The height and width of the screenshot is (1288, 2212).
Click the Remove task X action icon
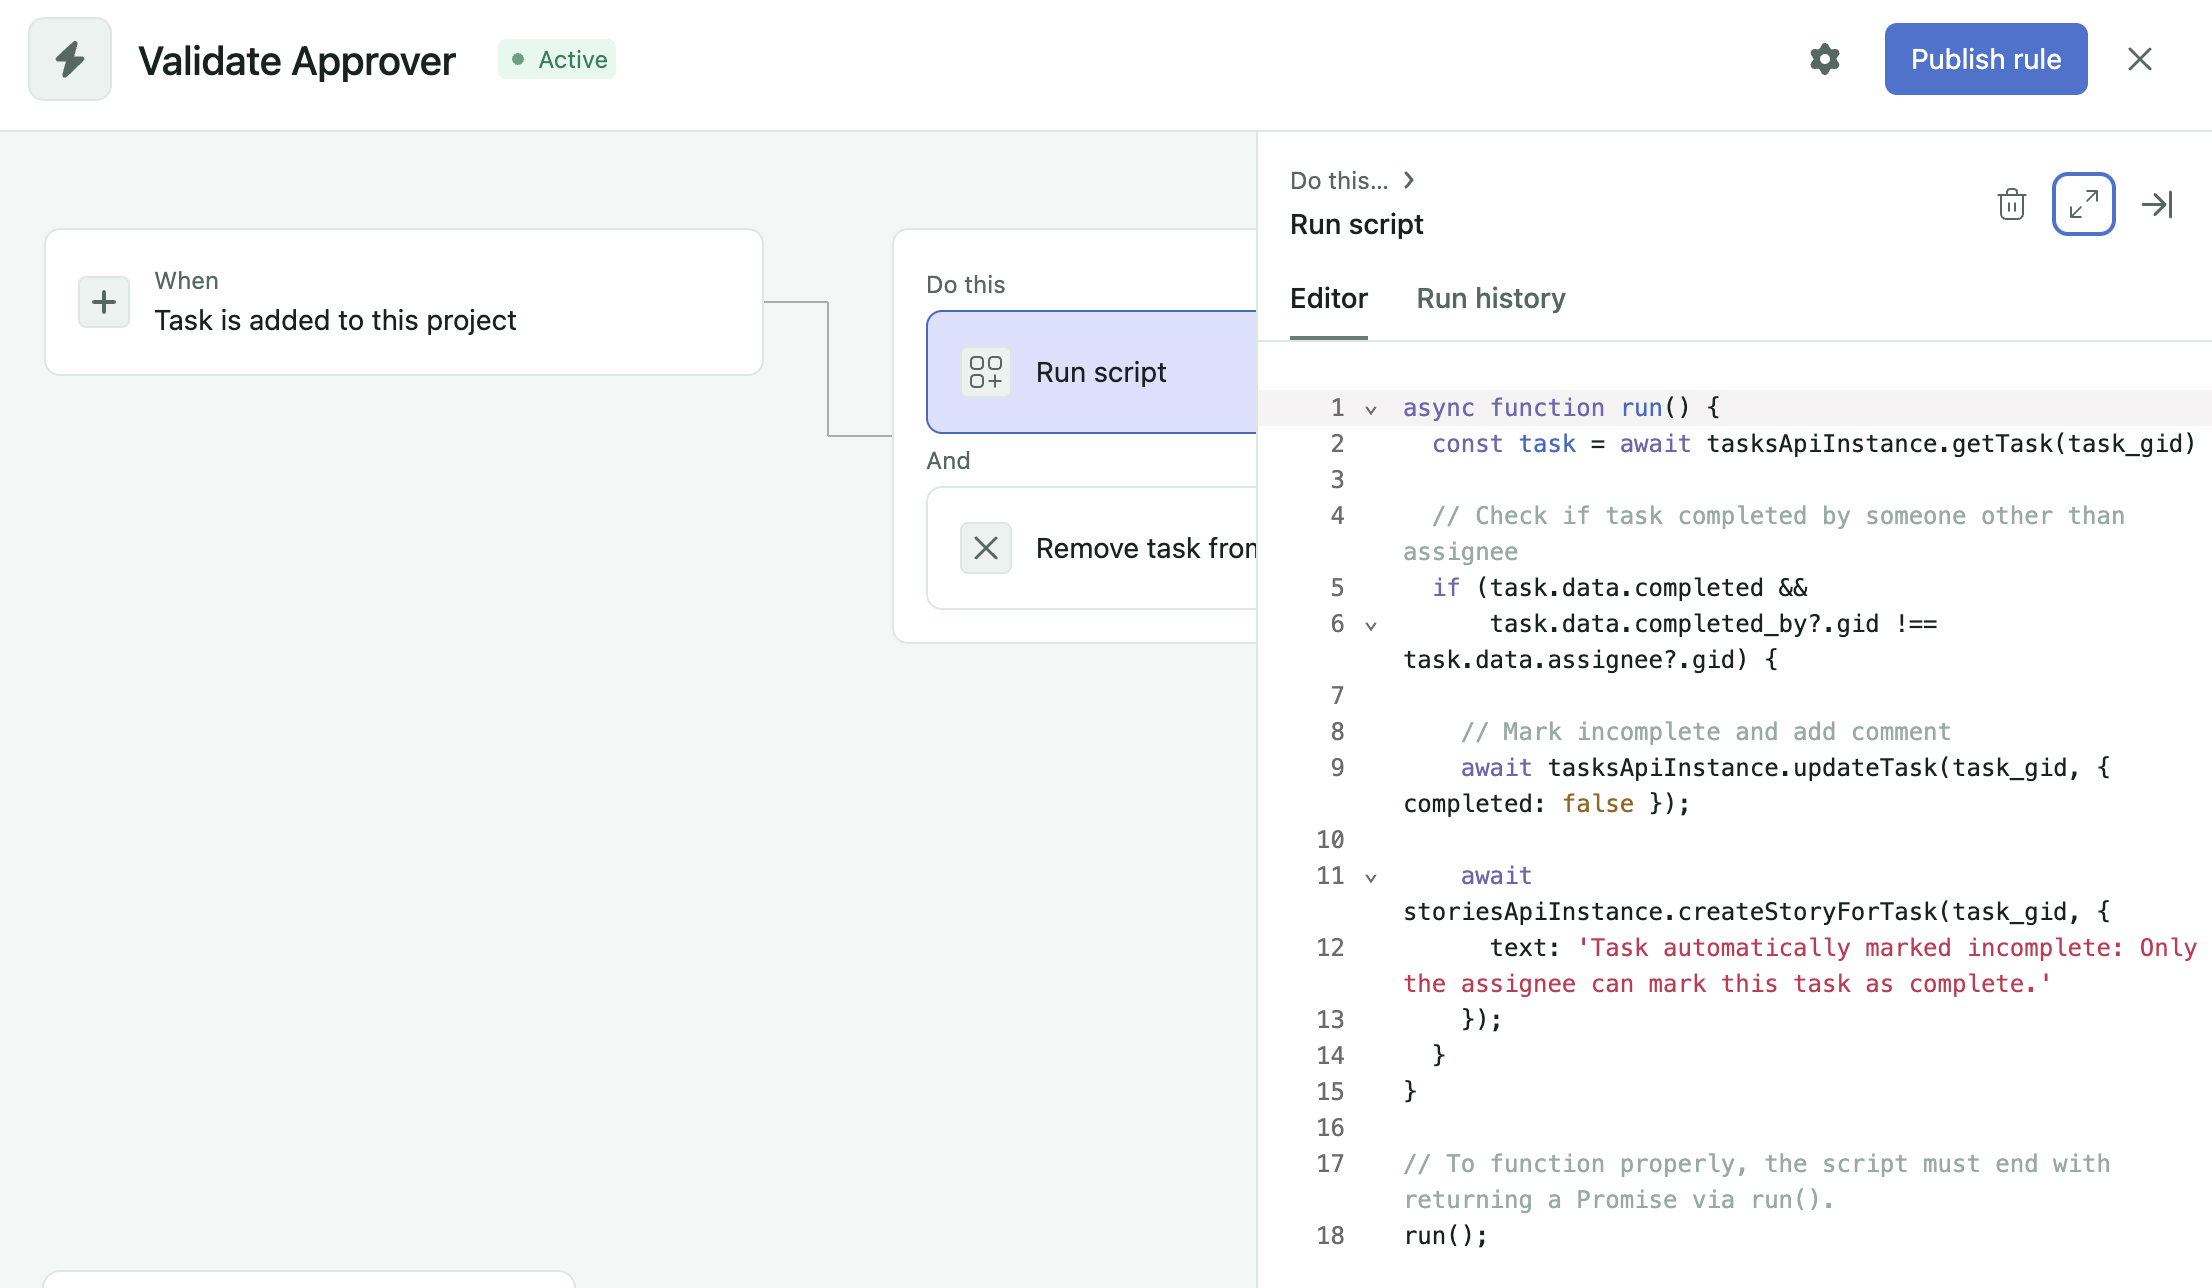tap(985, 548)
